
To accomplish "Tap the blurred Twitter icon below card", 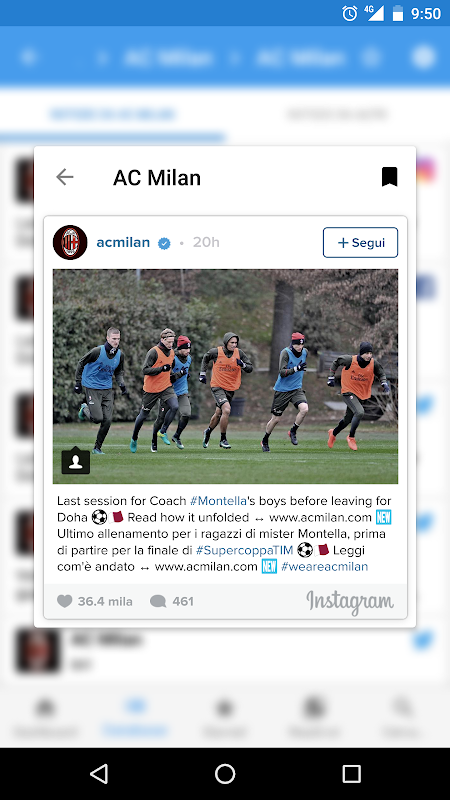I will (423, 640).
